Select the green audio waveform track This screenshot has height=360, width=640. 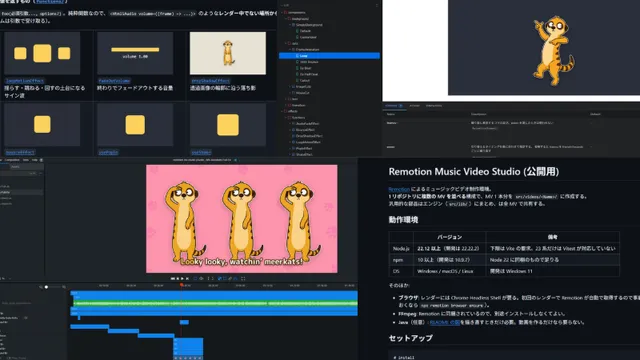(x=215, y=303)
